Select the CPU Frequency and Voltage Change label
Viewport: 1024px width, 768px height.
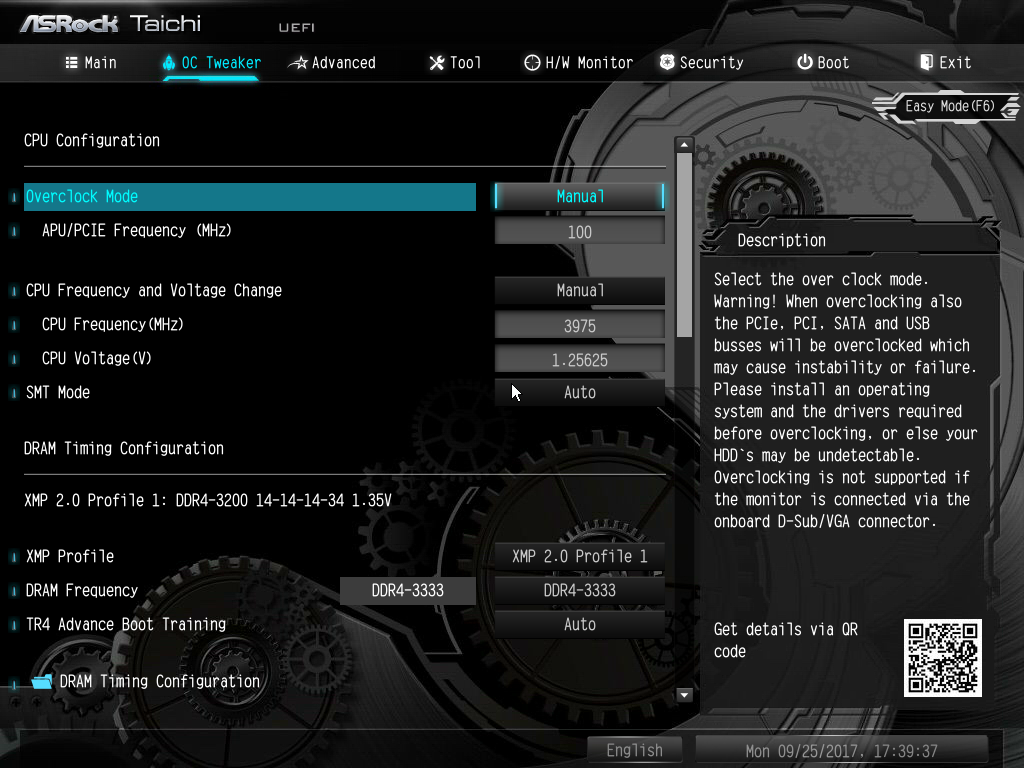click(153, 291)
